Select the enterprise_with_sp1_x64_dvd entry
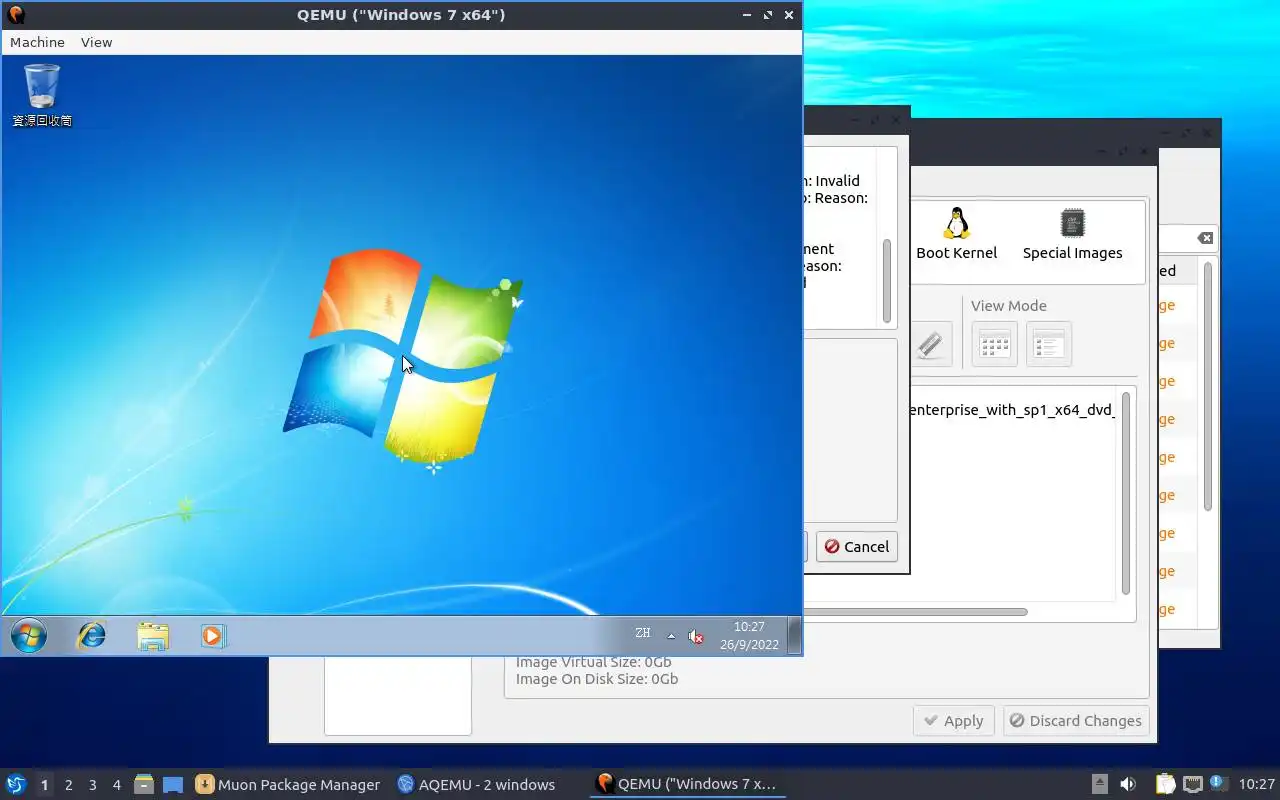This screenshot has width=1280, height=800. tap(1013, 410)
